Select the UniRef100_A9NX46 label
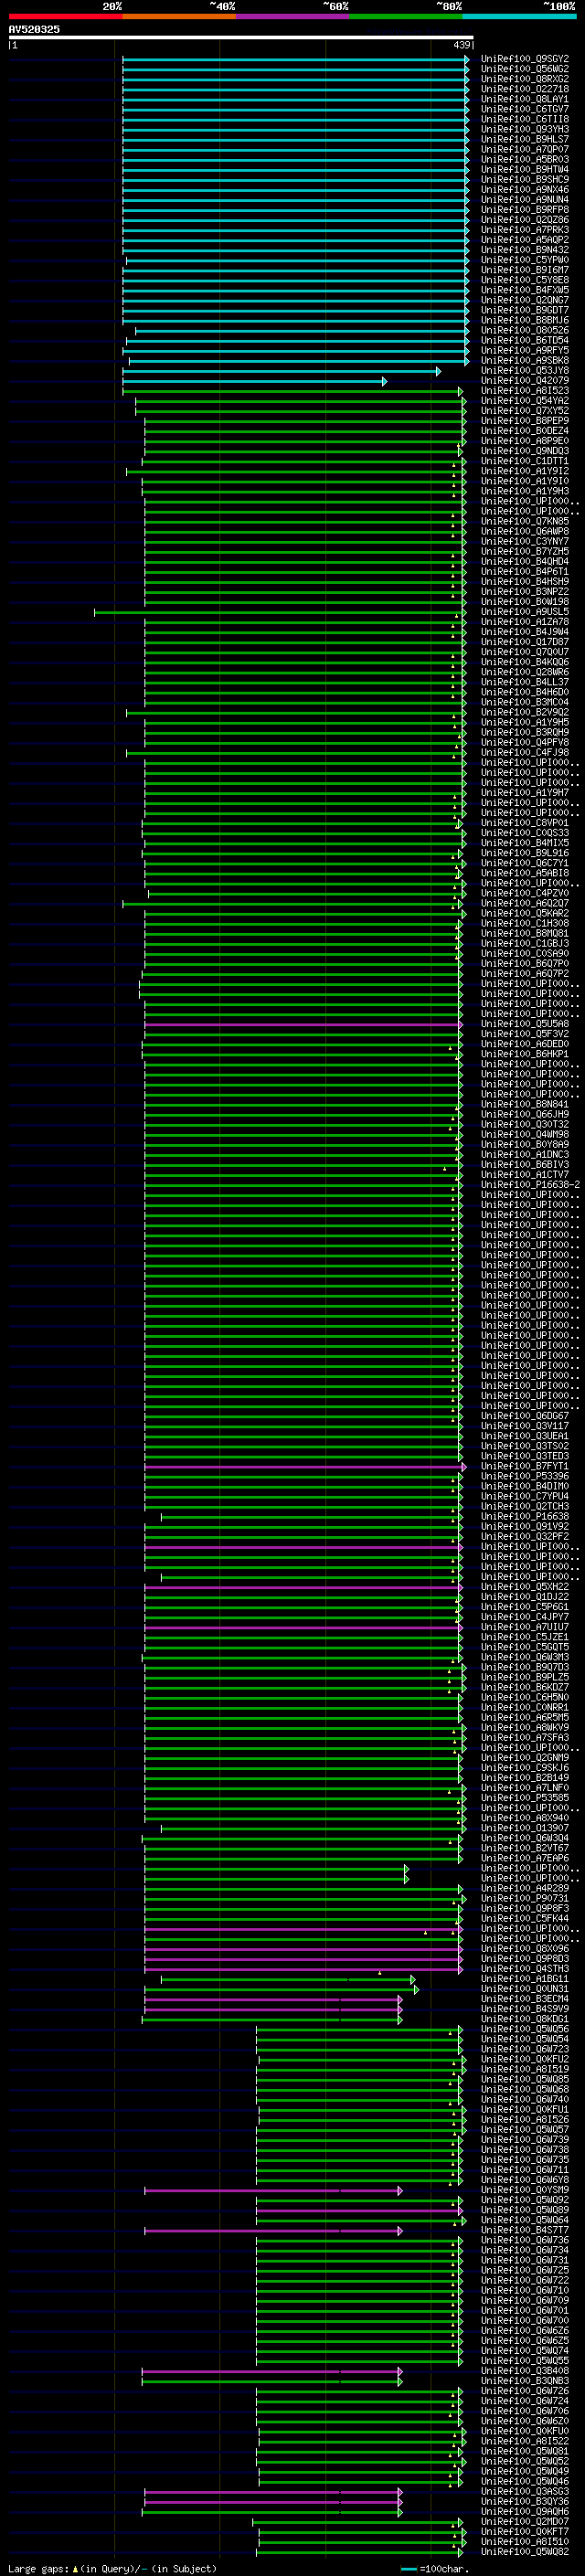The image size is (585, 2576). tap(525, 190)
